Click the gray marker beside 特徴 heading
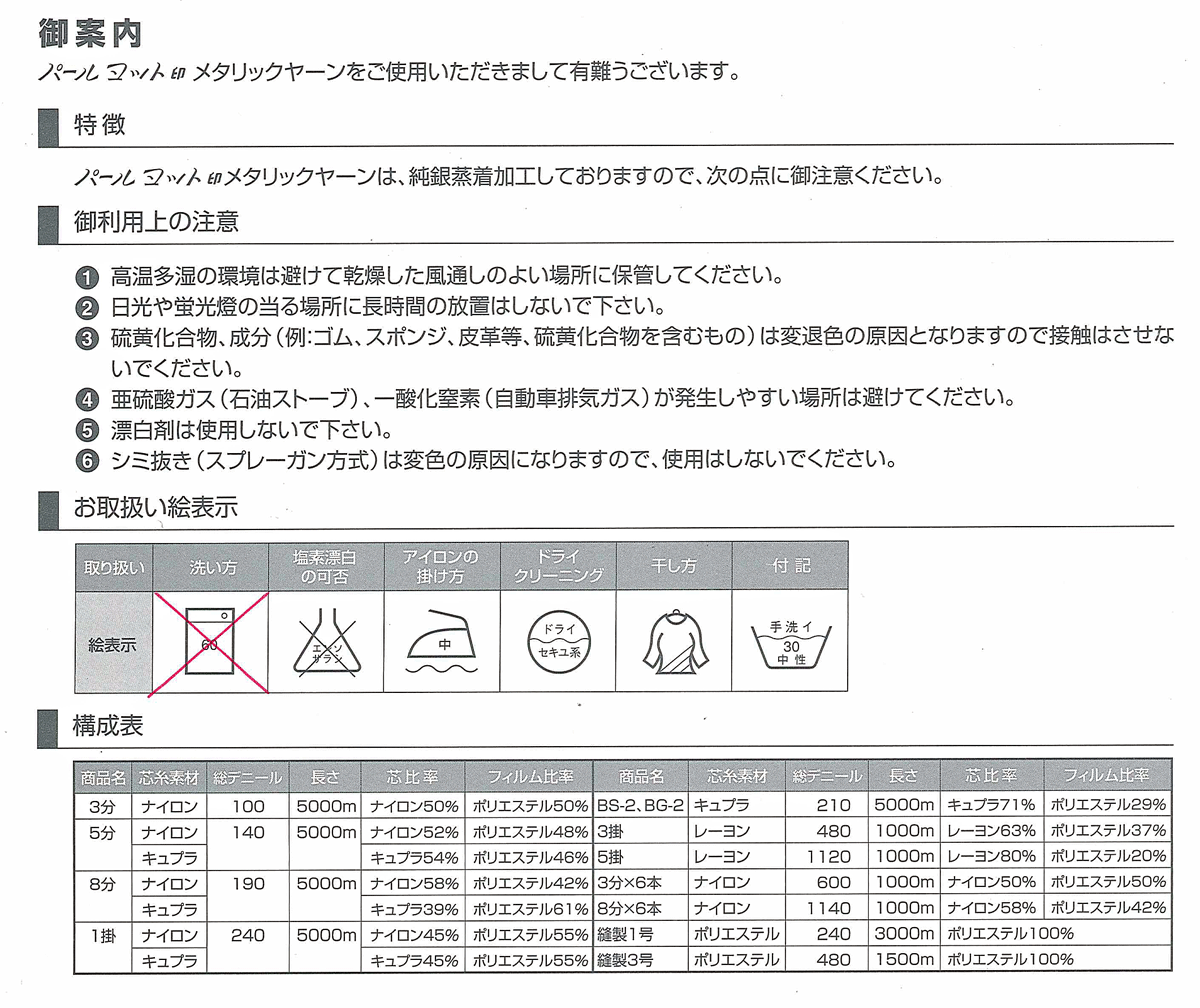 pyautogui.click(x=46, y=128)
